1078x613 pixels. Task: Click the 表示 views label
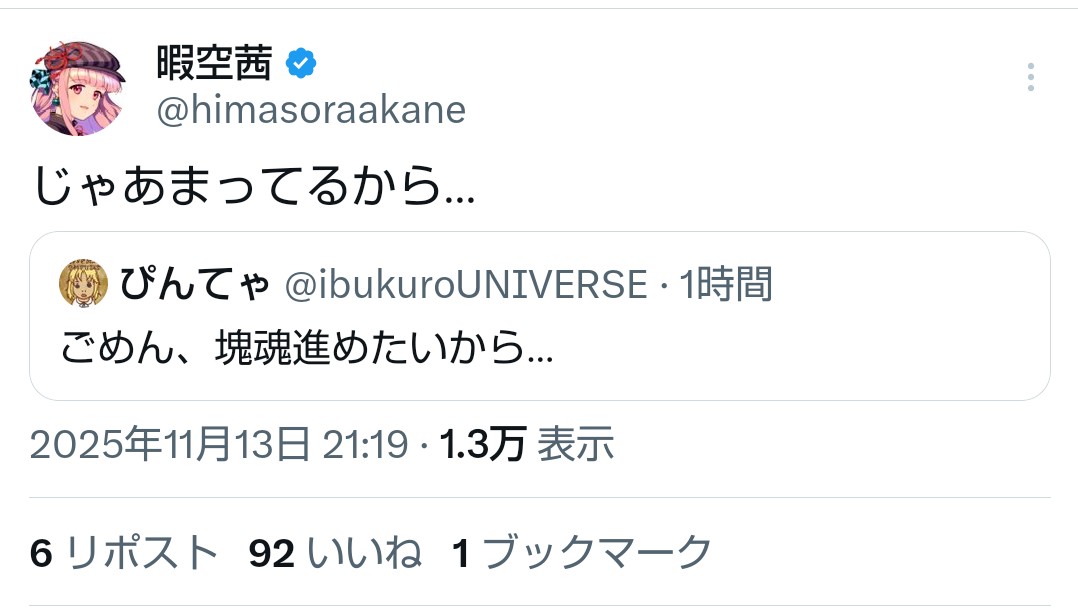(x=576, y=445)
